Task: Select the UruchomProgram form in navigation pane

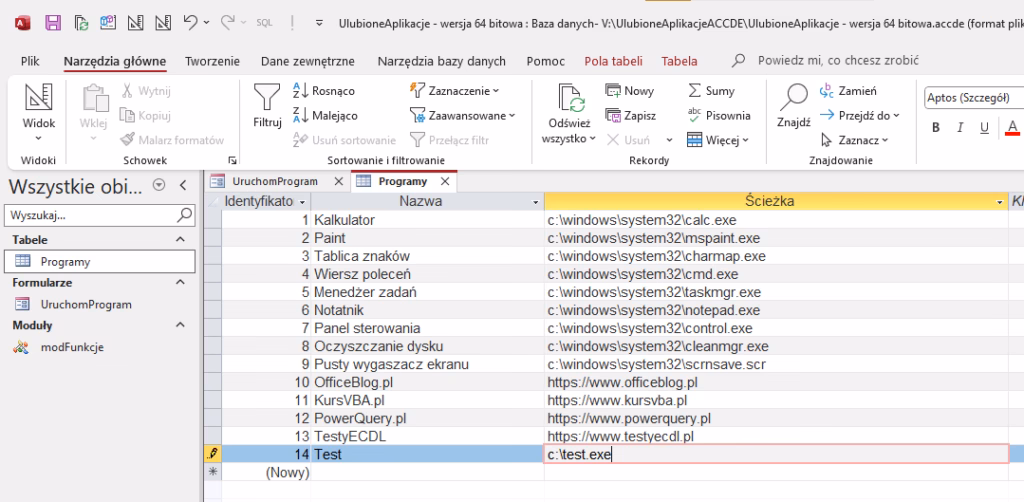Action: coord(100,304)
